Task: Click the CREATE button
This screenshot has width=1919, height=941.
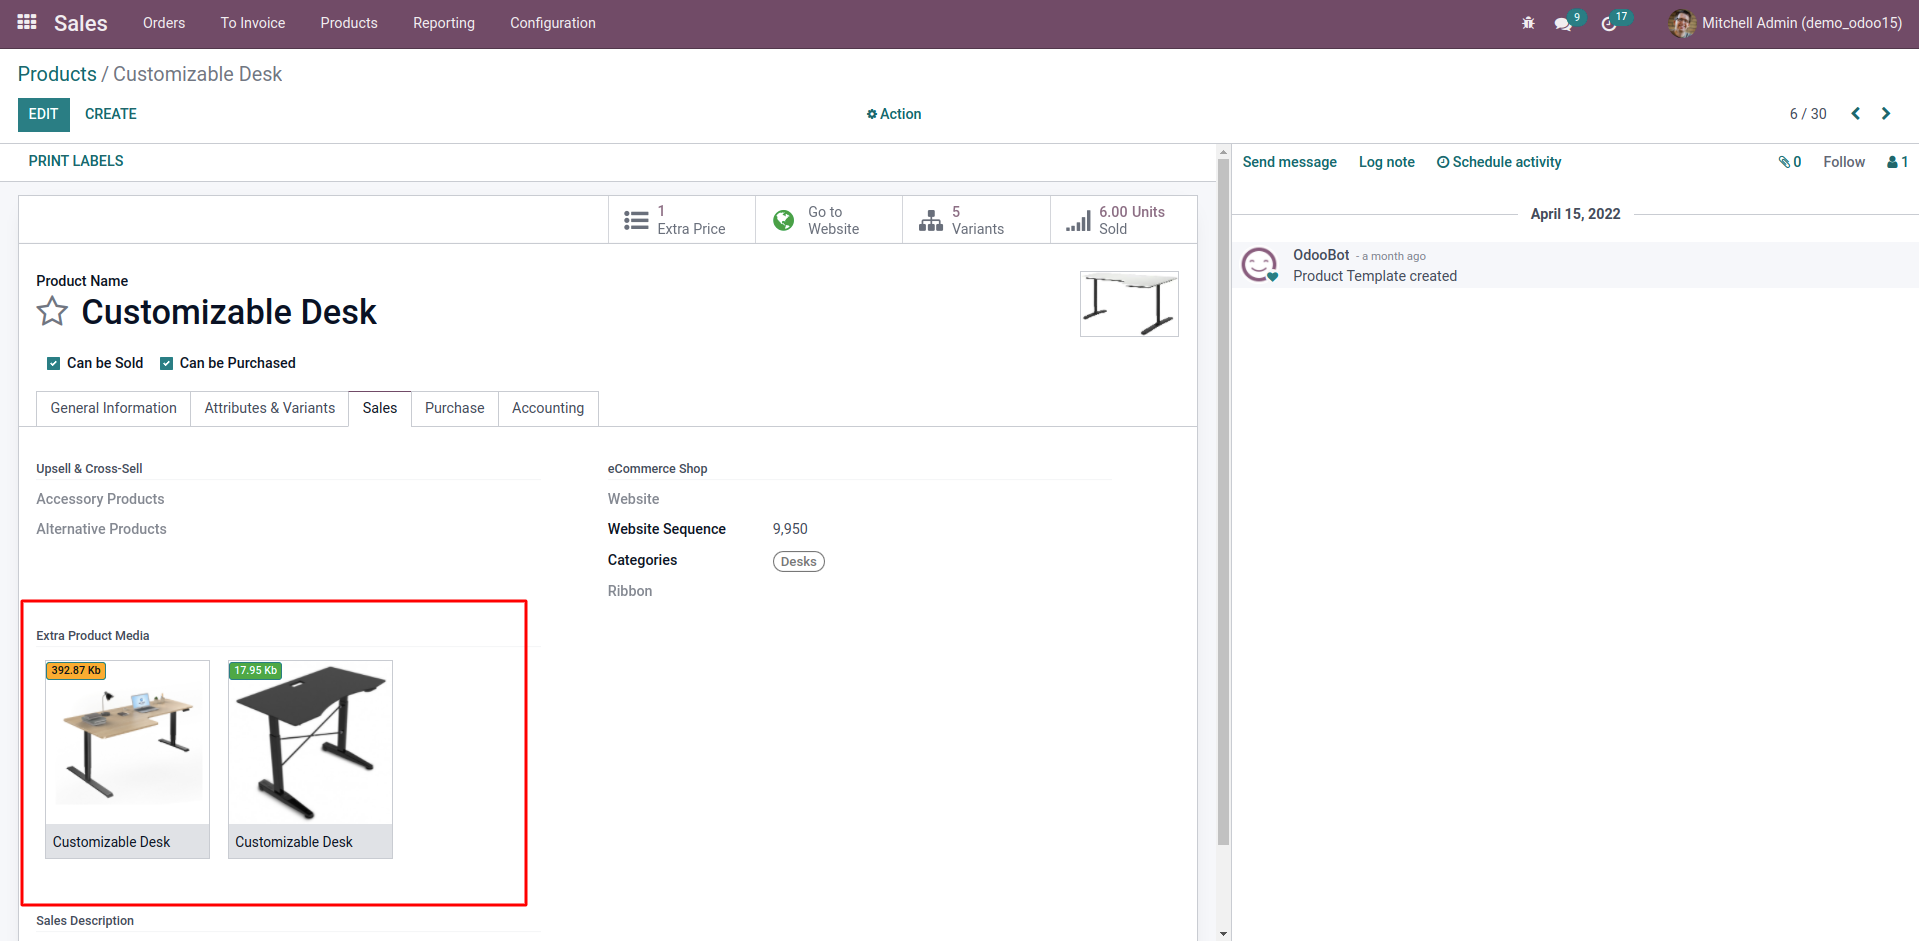Action: point(111,114)
